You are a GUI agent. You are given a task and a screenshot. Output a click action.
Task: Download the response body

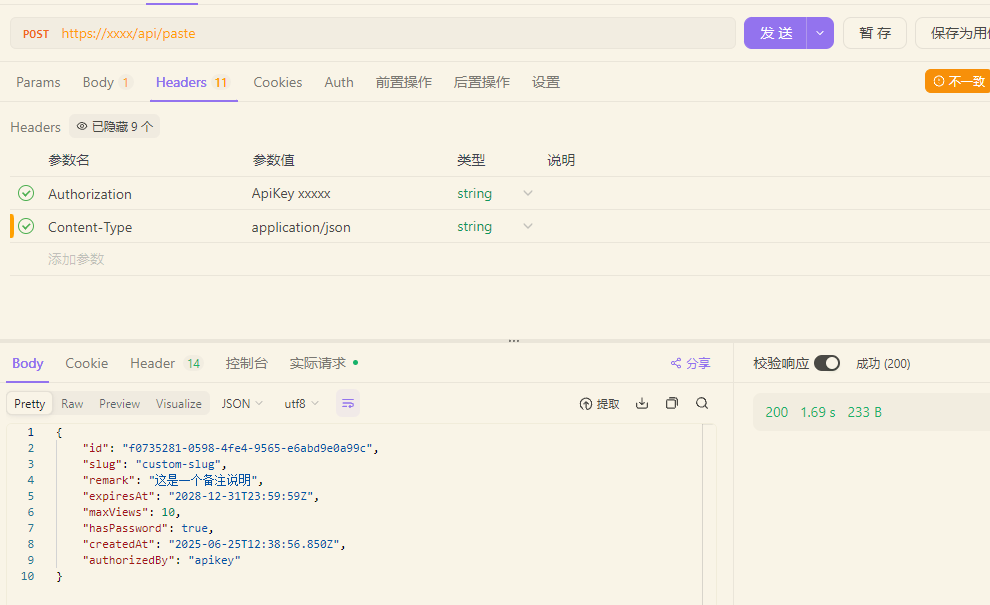click(642, 404)
